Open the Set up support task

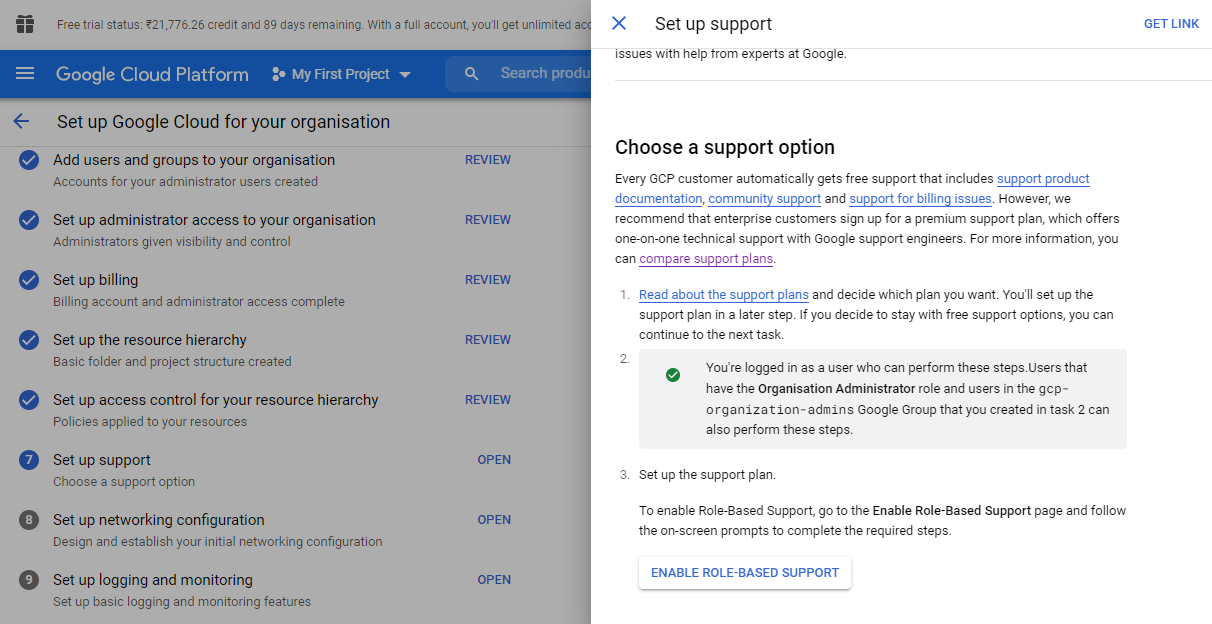pos(494,460)
